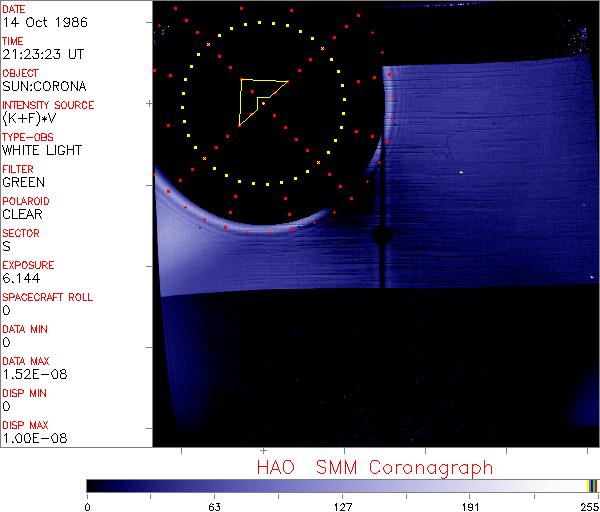Select the yellow-blue striped end of the color bar
This screenshot has height=512, width=600.
pyautogui.click(x=592, y=485)
